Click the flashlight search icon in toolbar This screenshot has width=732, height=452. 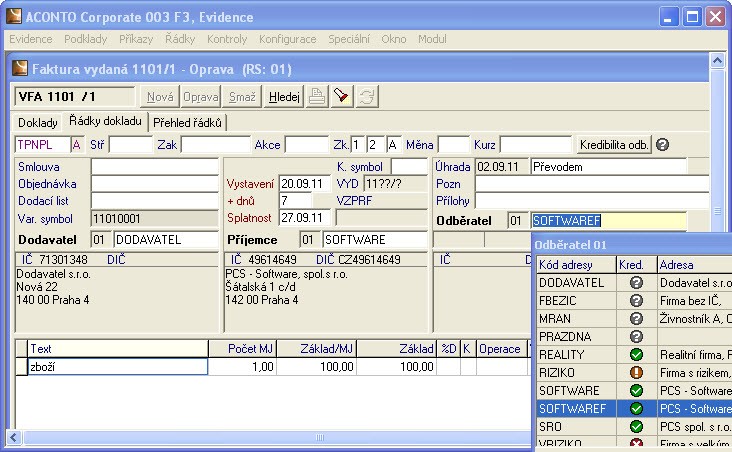tap(342, 96)
